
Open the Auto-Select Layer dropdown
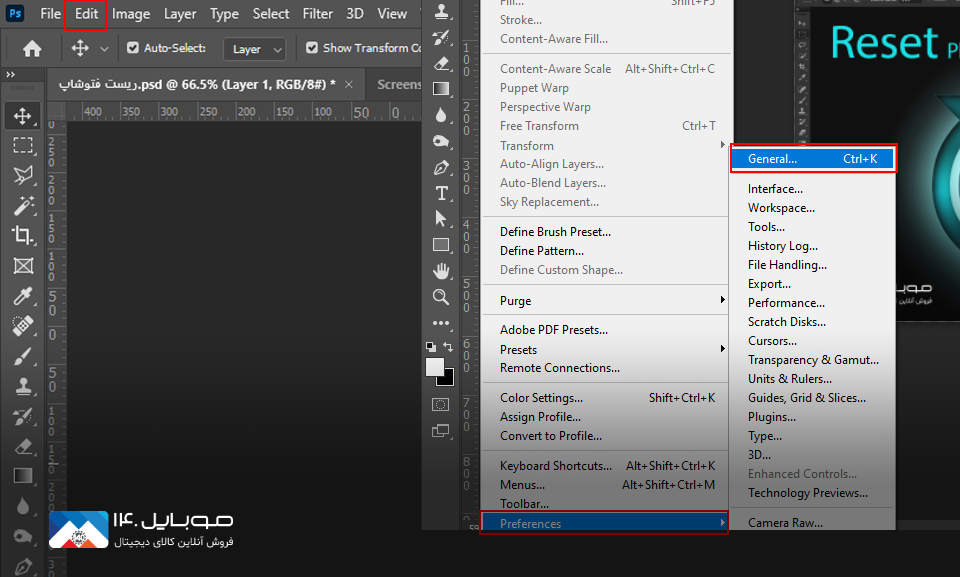(255, 49)
